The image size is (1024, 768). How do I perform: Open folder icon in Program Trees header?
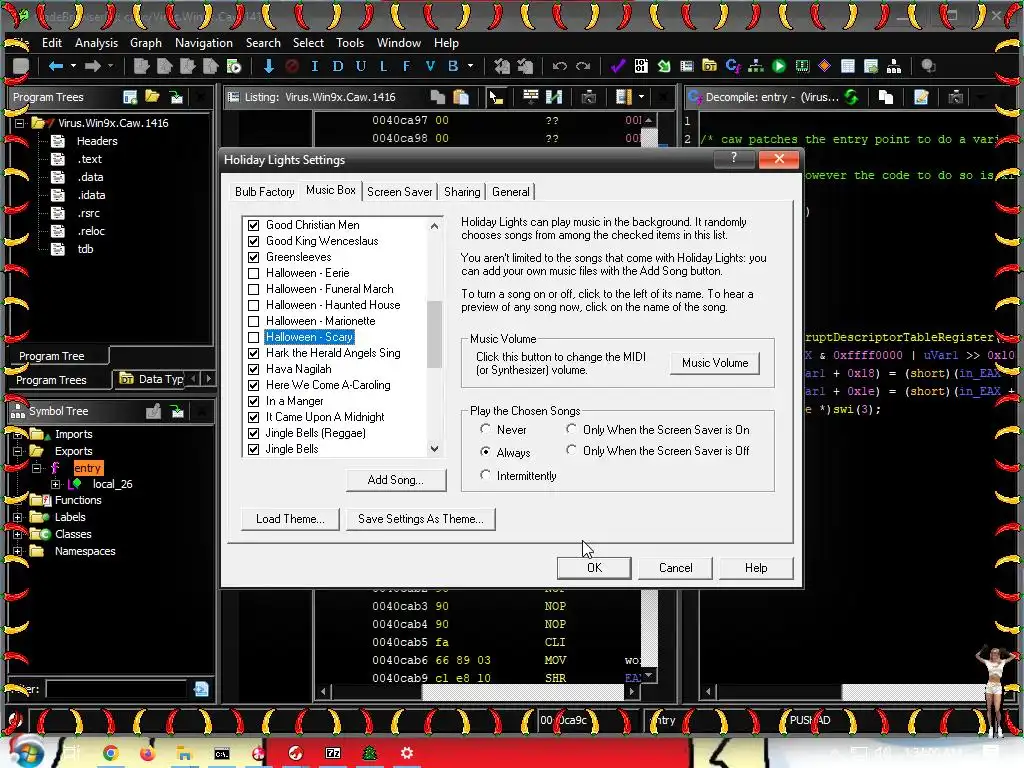[153, 97]
